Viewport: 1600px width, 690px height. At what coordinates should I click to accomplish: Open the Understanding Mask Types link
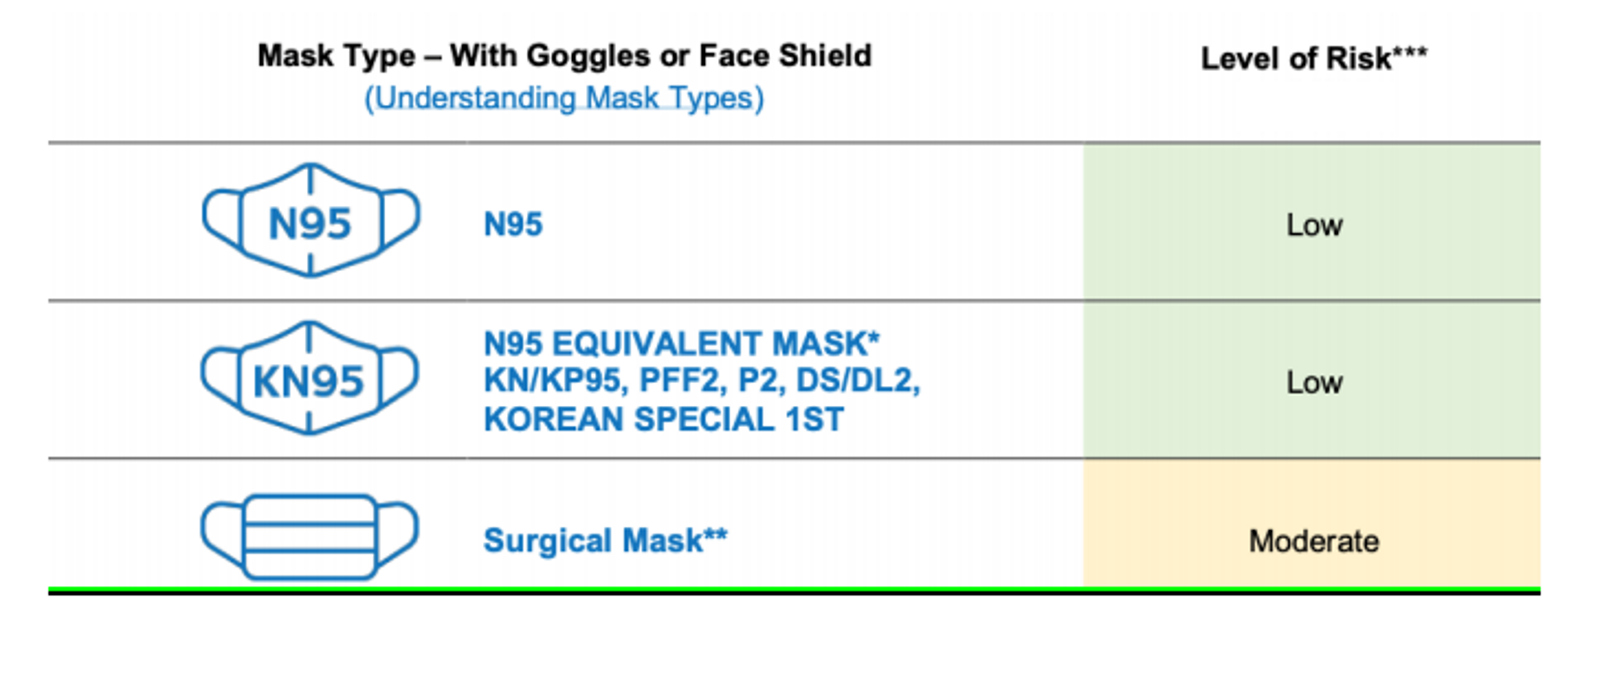[x=564, y=99]
